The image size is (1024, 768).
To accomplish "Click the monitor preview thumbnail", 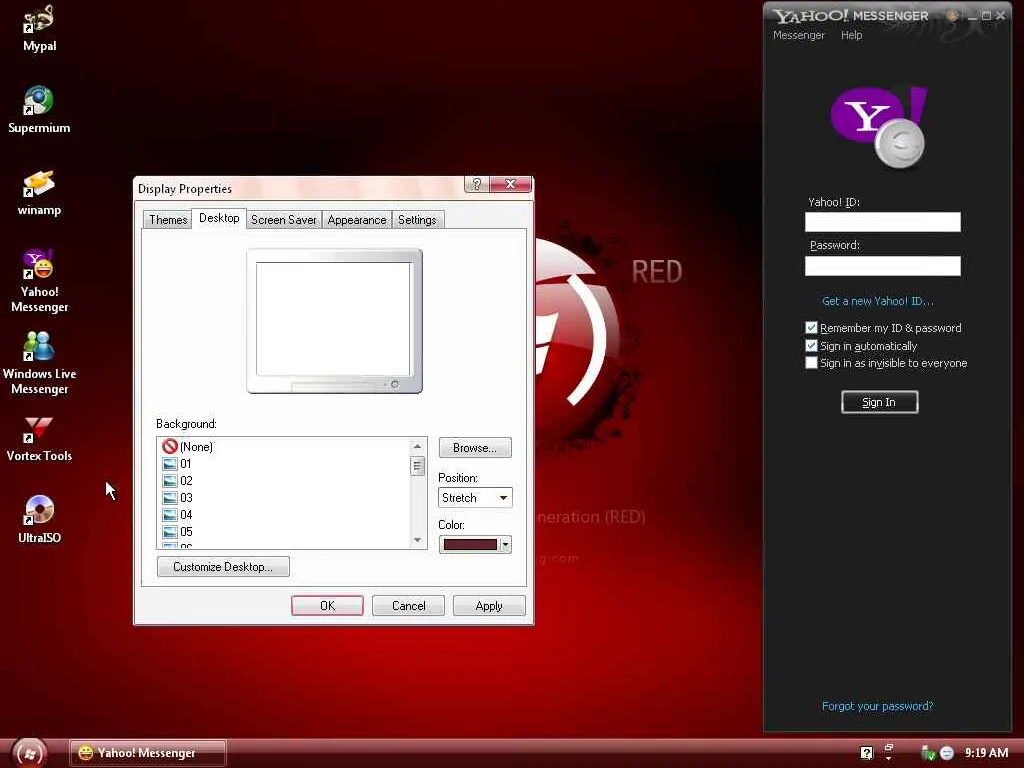I will [334, 321].
